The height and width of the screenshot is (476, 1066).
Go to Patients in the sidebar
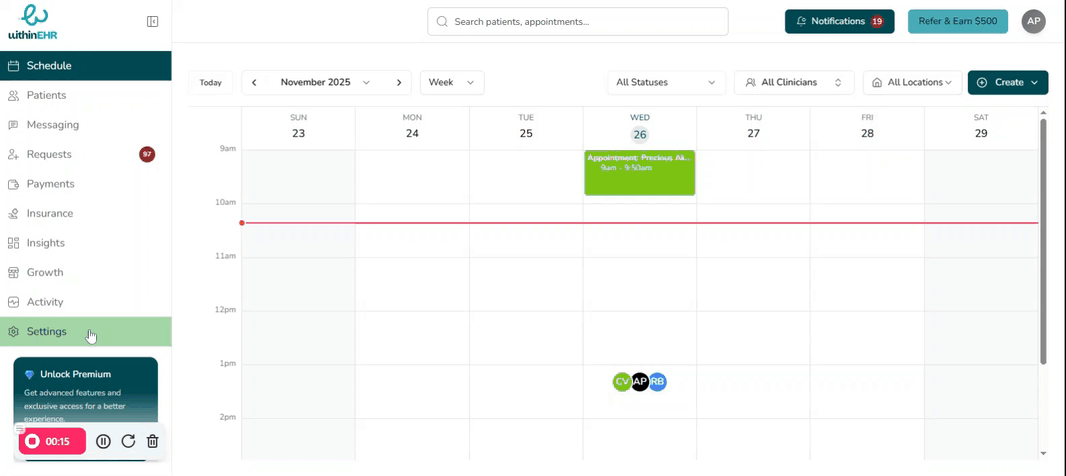tap(86, 95)
